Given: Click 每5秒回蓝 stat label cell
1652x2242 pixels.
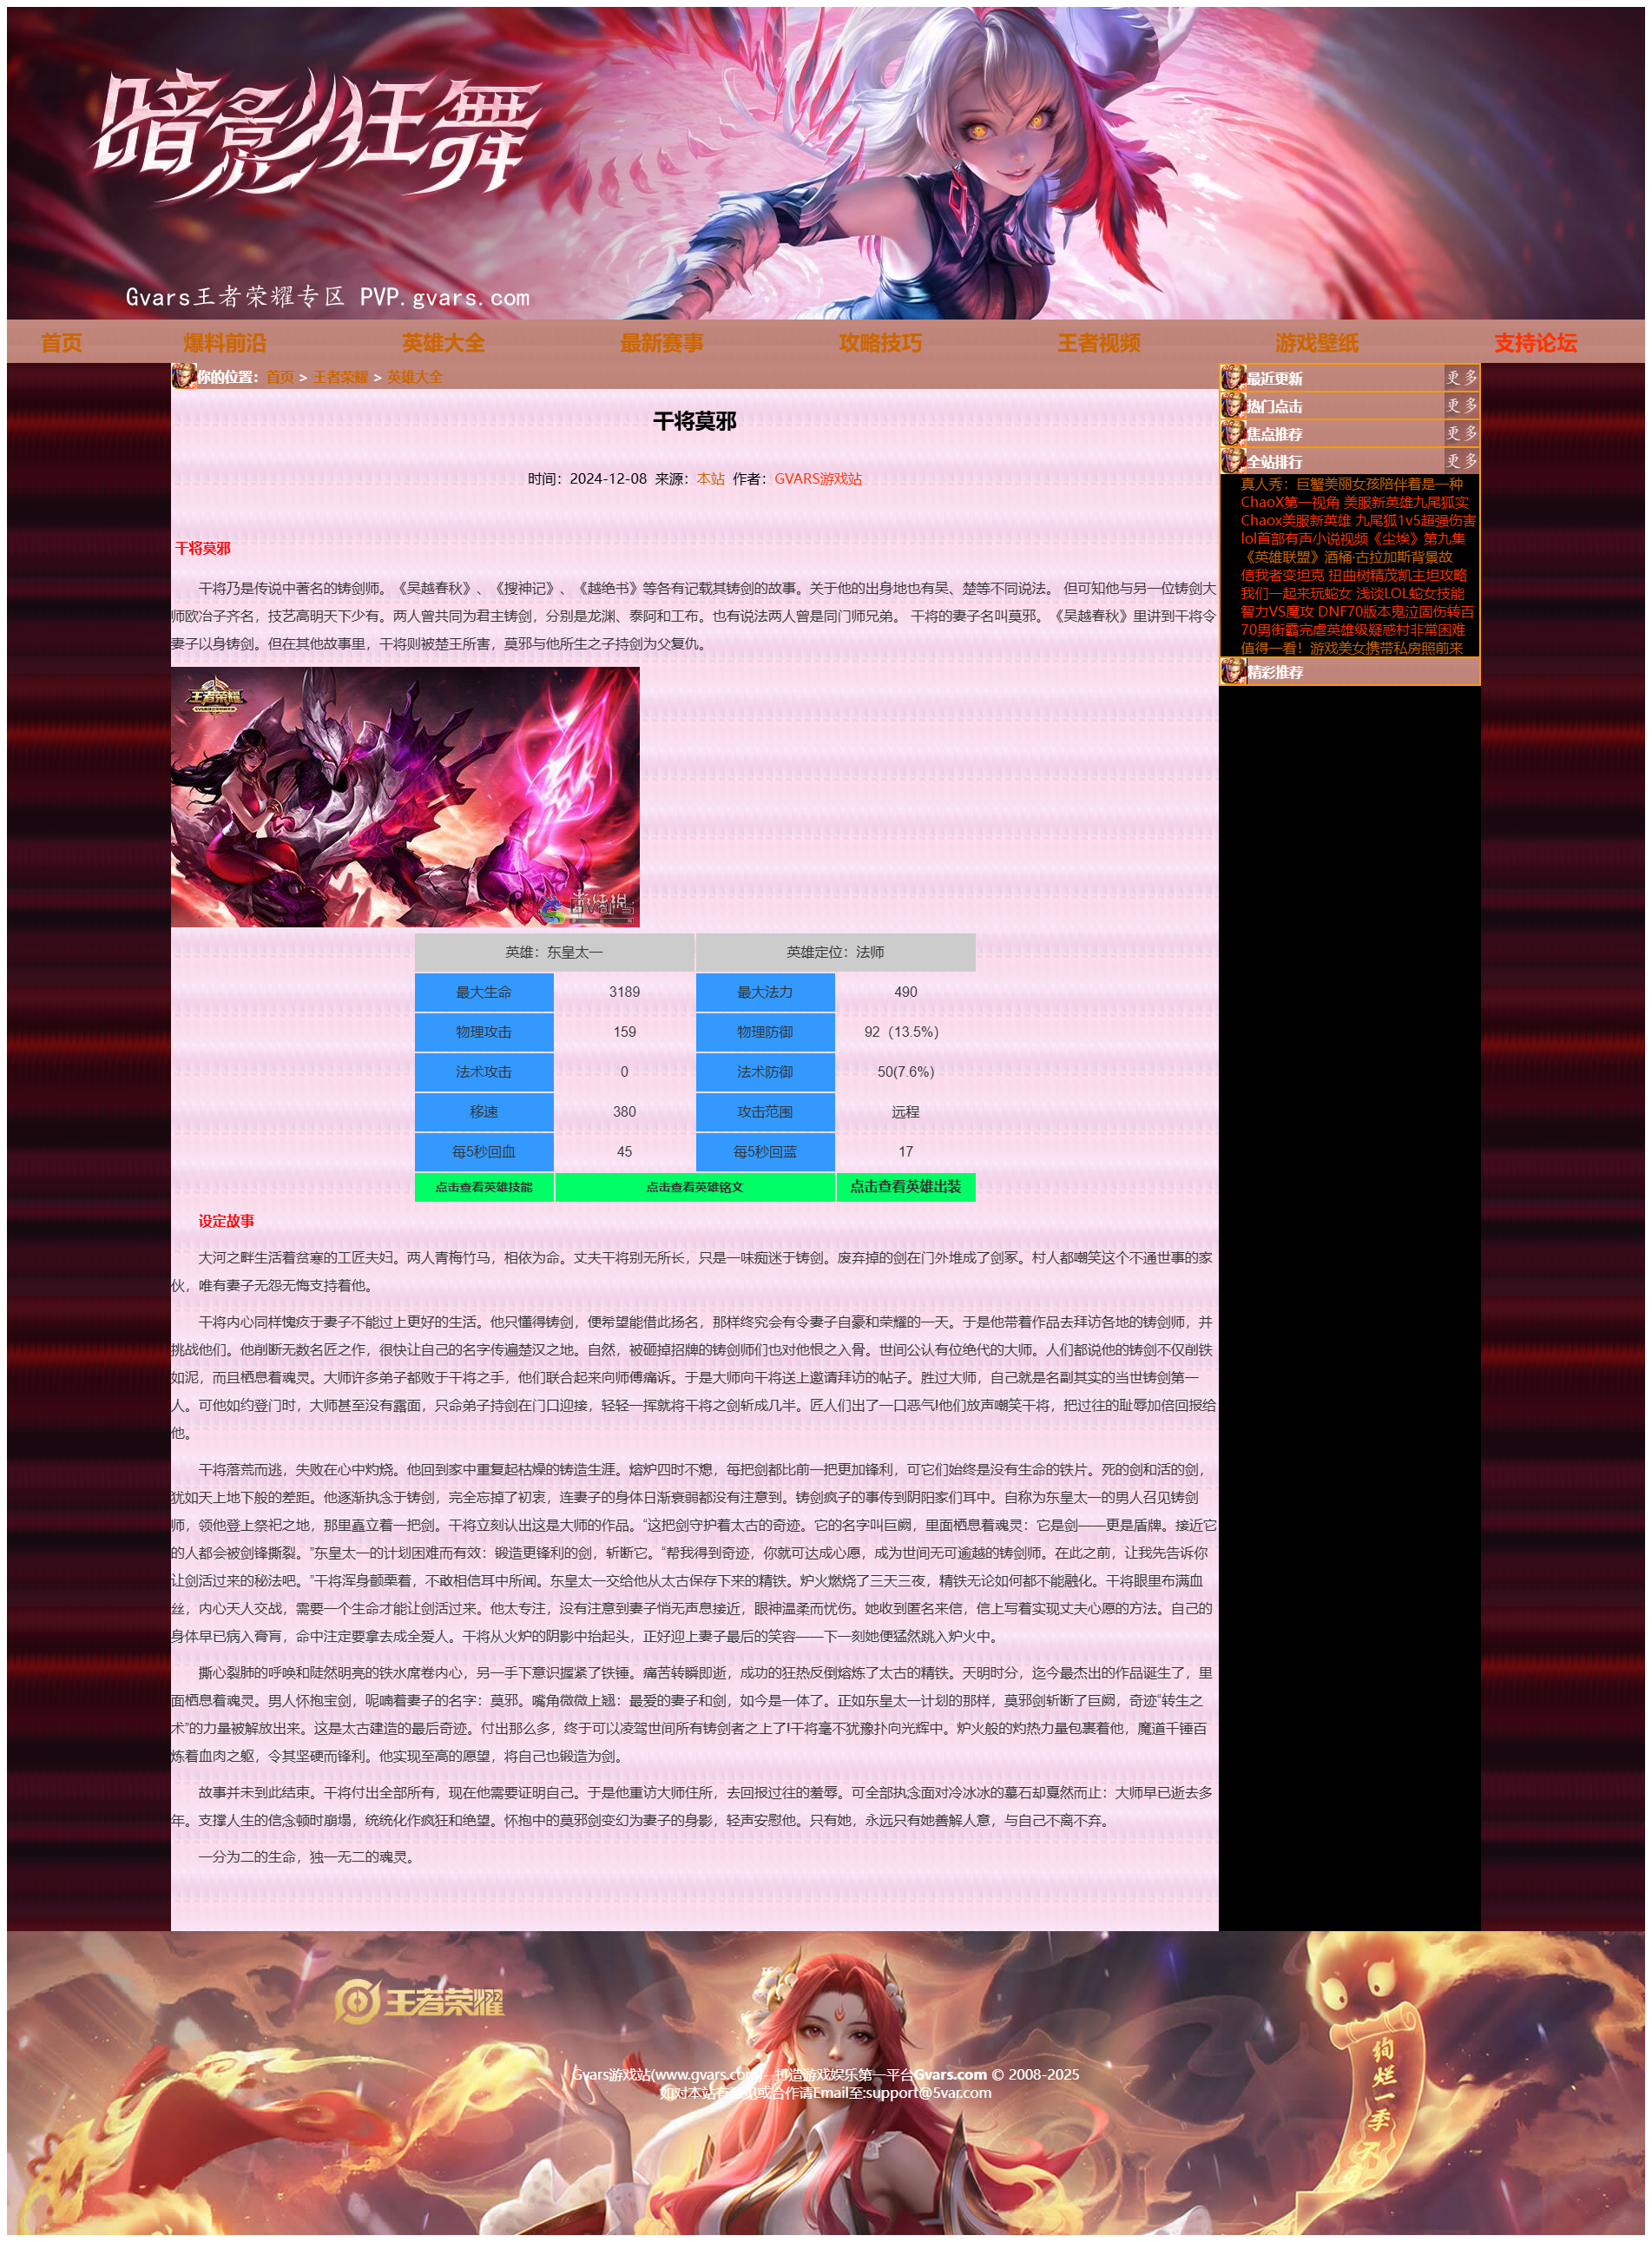Looking at the screenshot, I should (765, 1152).
